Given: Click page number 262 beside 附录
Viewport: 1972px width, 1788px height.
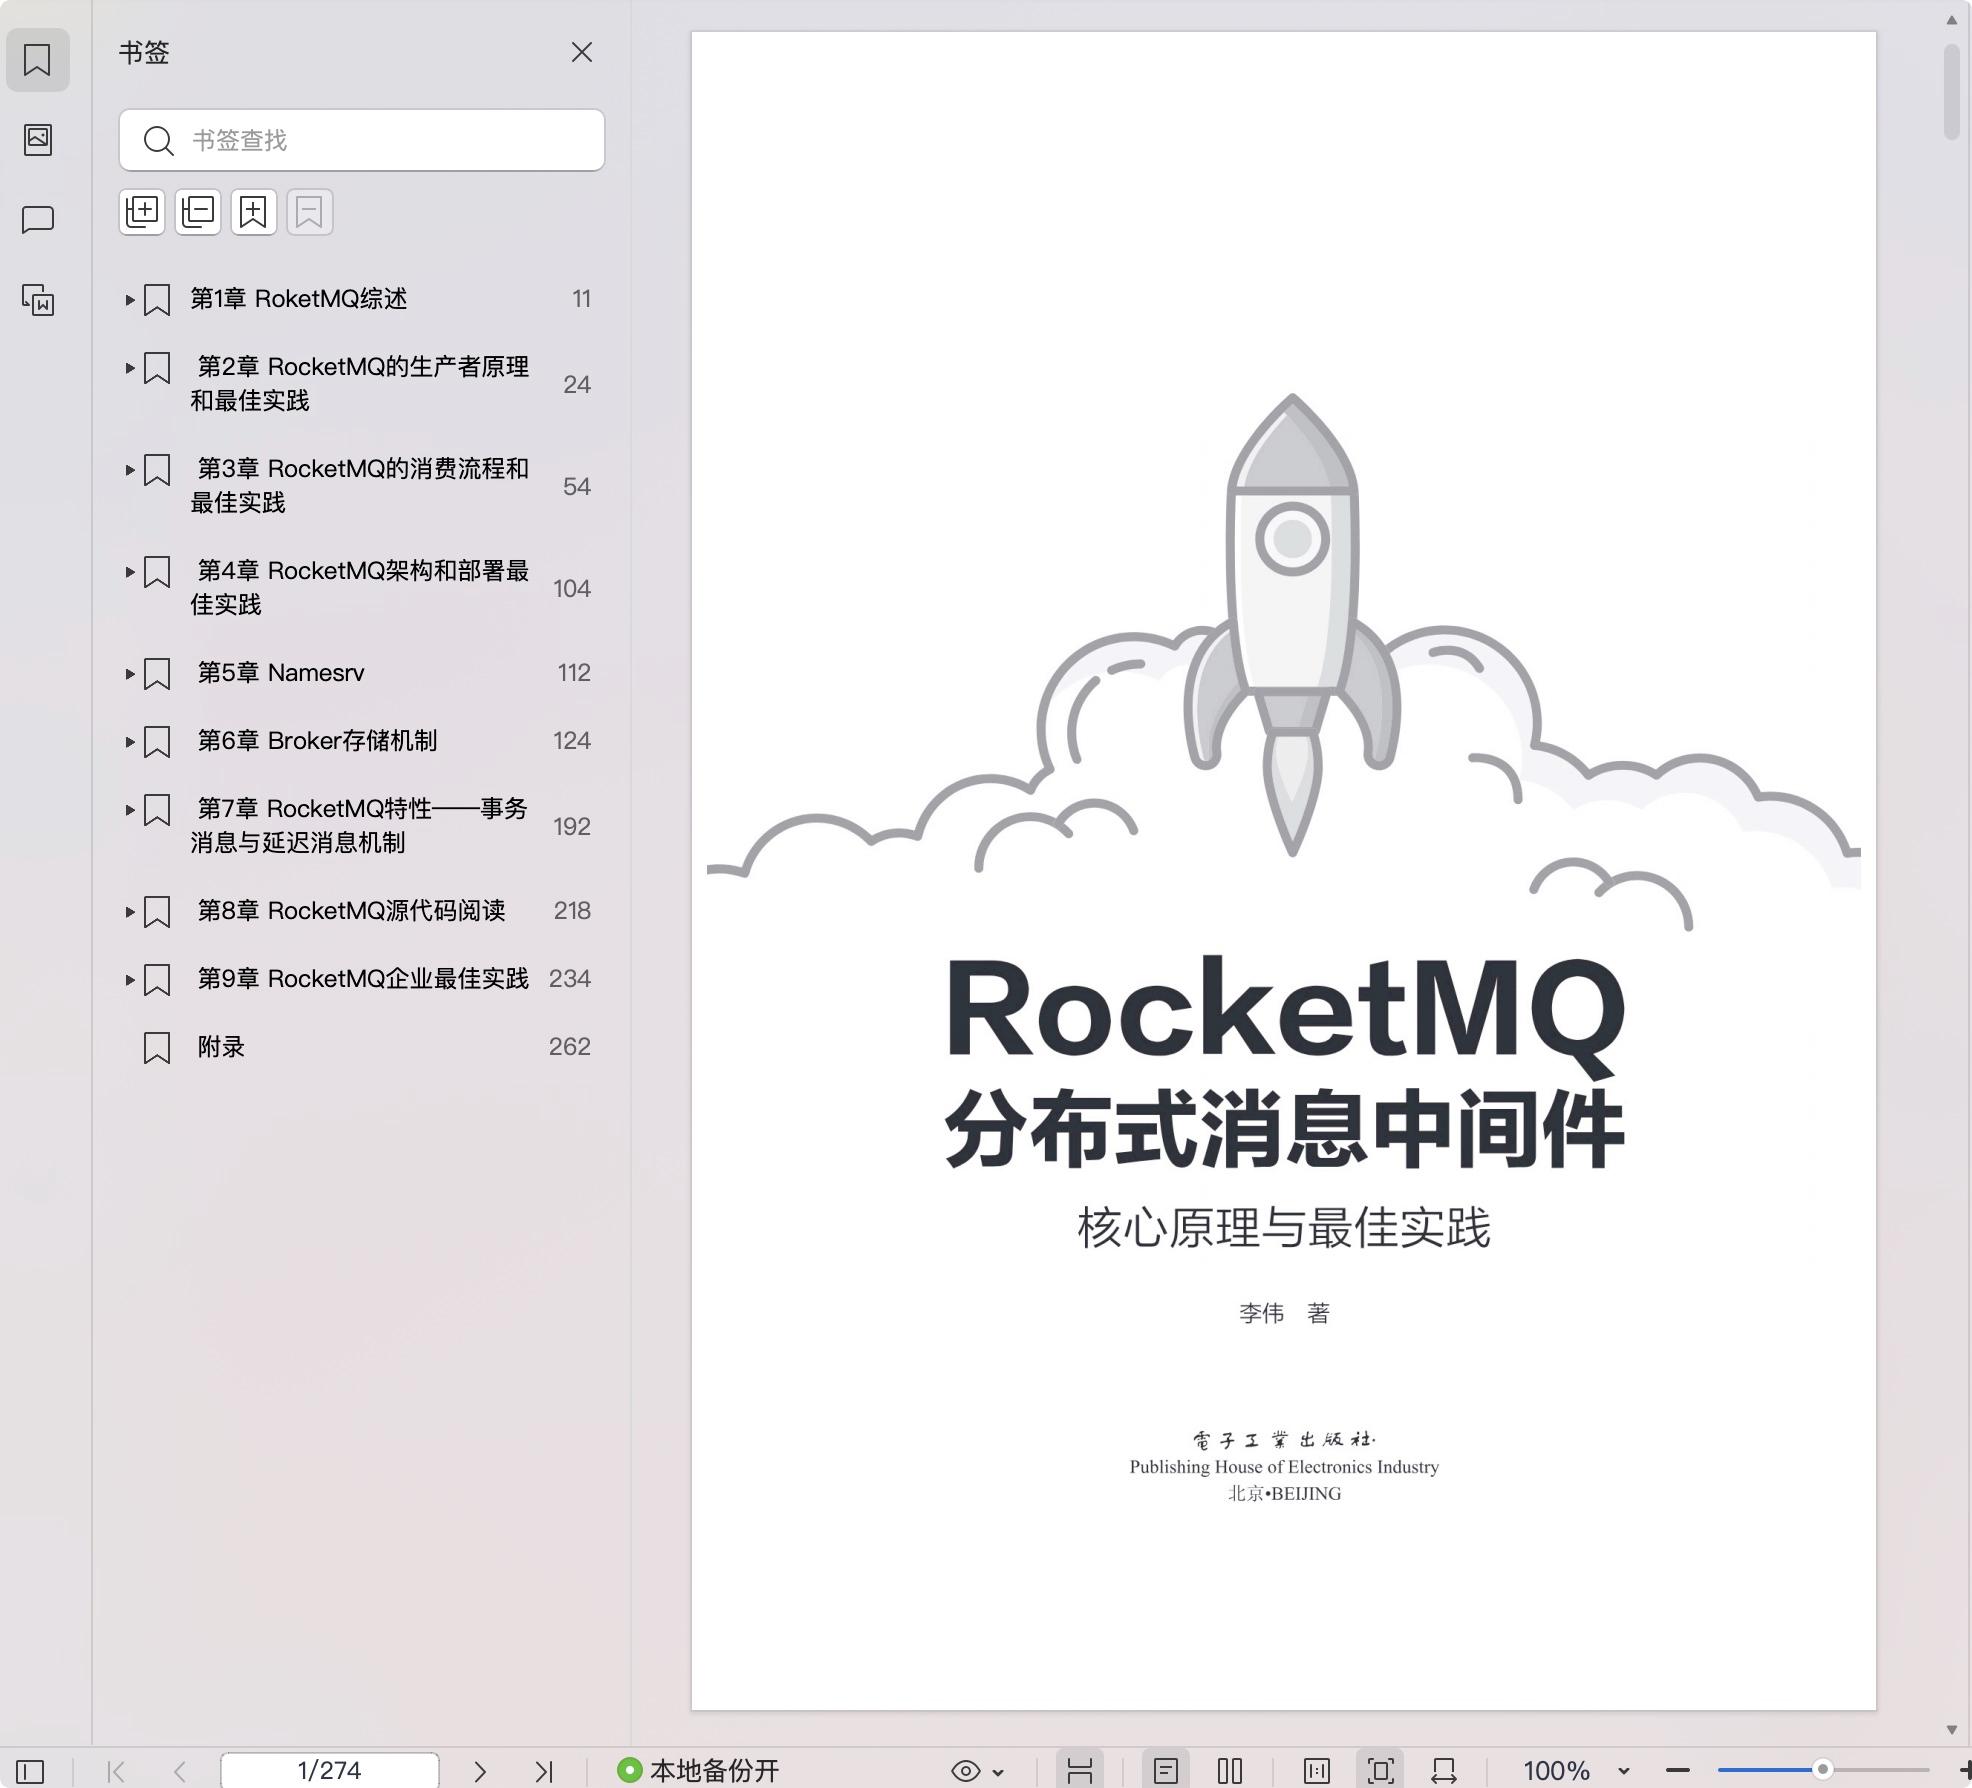Looking at the screenshot, I should click(x=570, y=1047).
